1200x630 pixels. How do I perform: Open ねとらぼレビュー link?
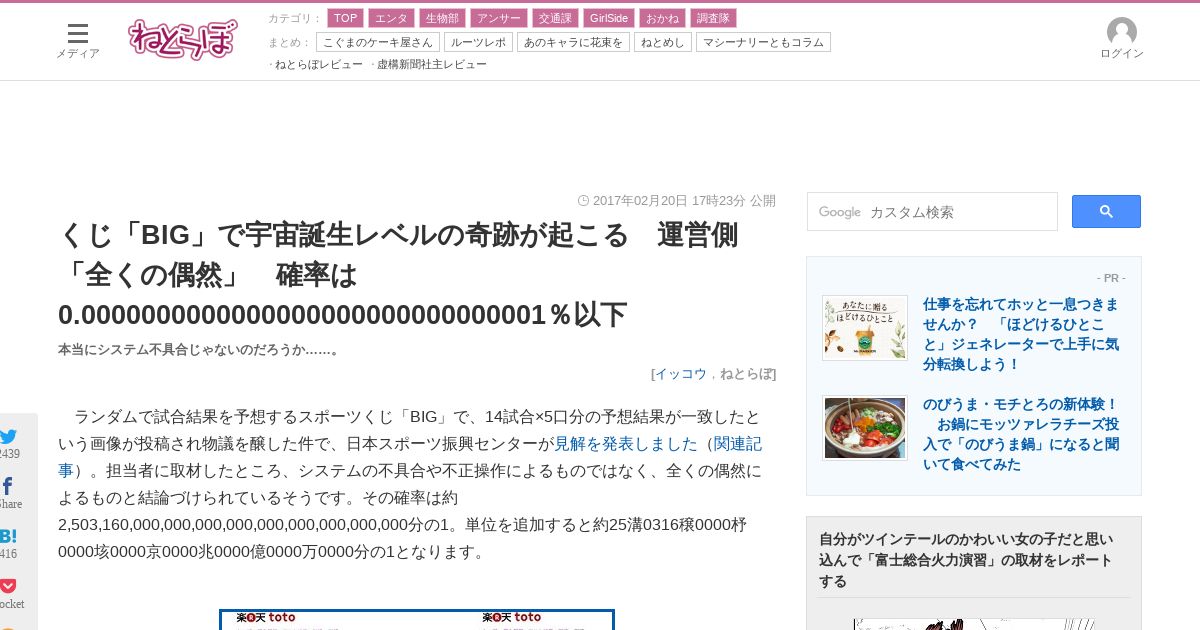[319, 64]
